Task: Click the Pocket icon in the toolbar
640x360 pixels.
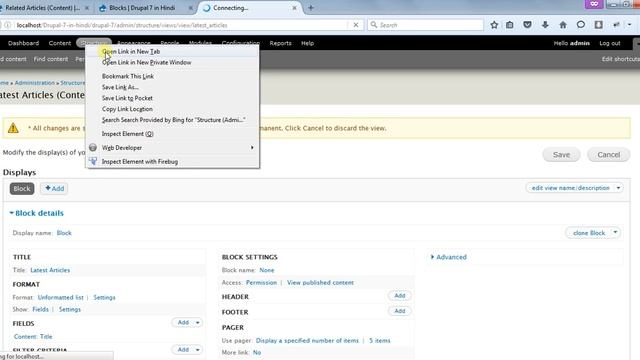Action: 527,25
